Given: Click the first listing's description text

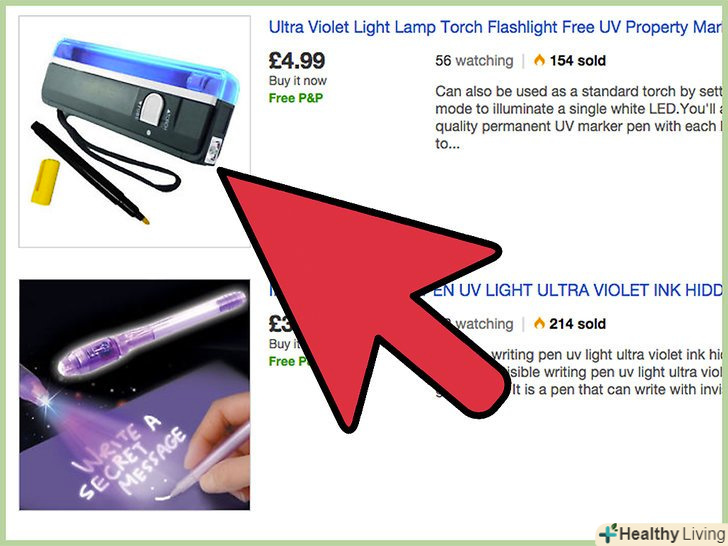Looking at the screenshot, I should tap(578, 117).
